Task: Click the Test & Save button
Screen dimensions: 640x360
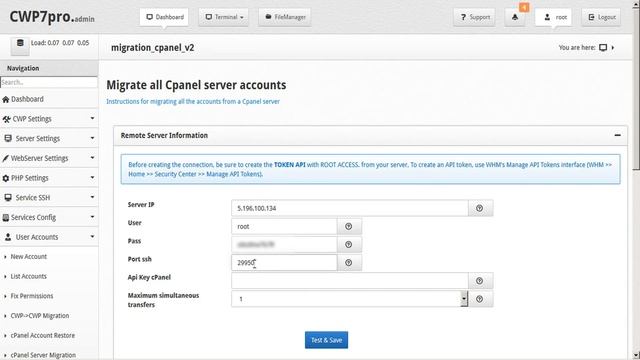Action: (x=326, y=340)
